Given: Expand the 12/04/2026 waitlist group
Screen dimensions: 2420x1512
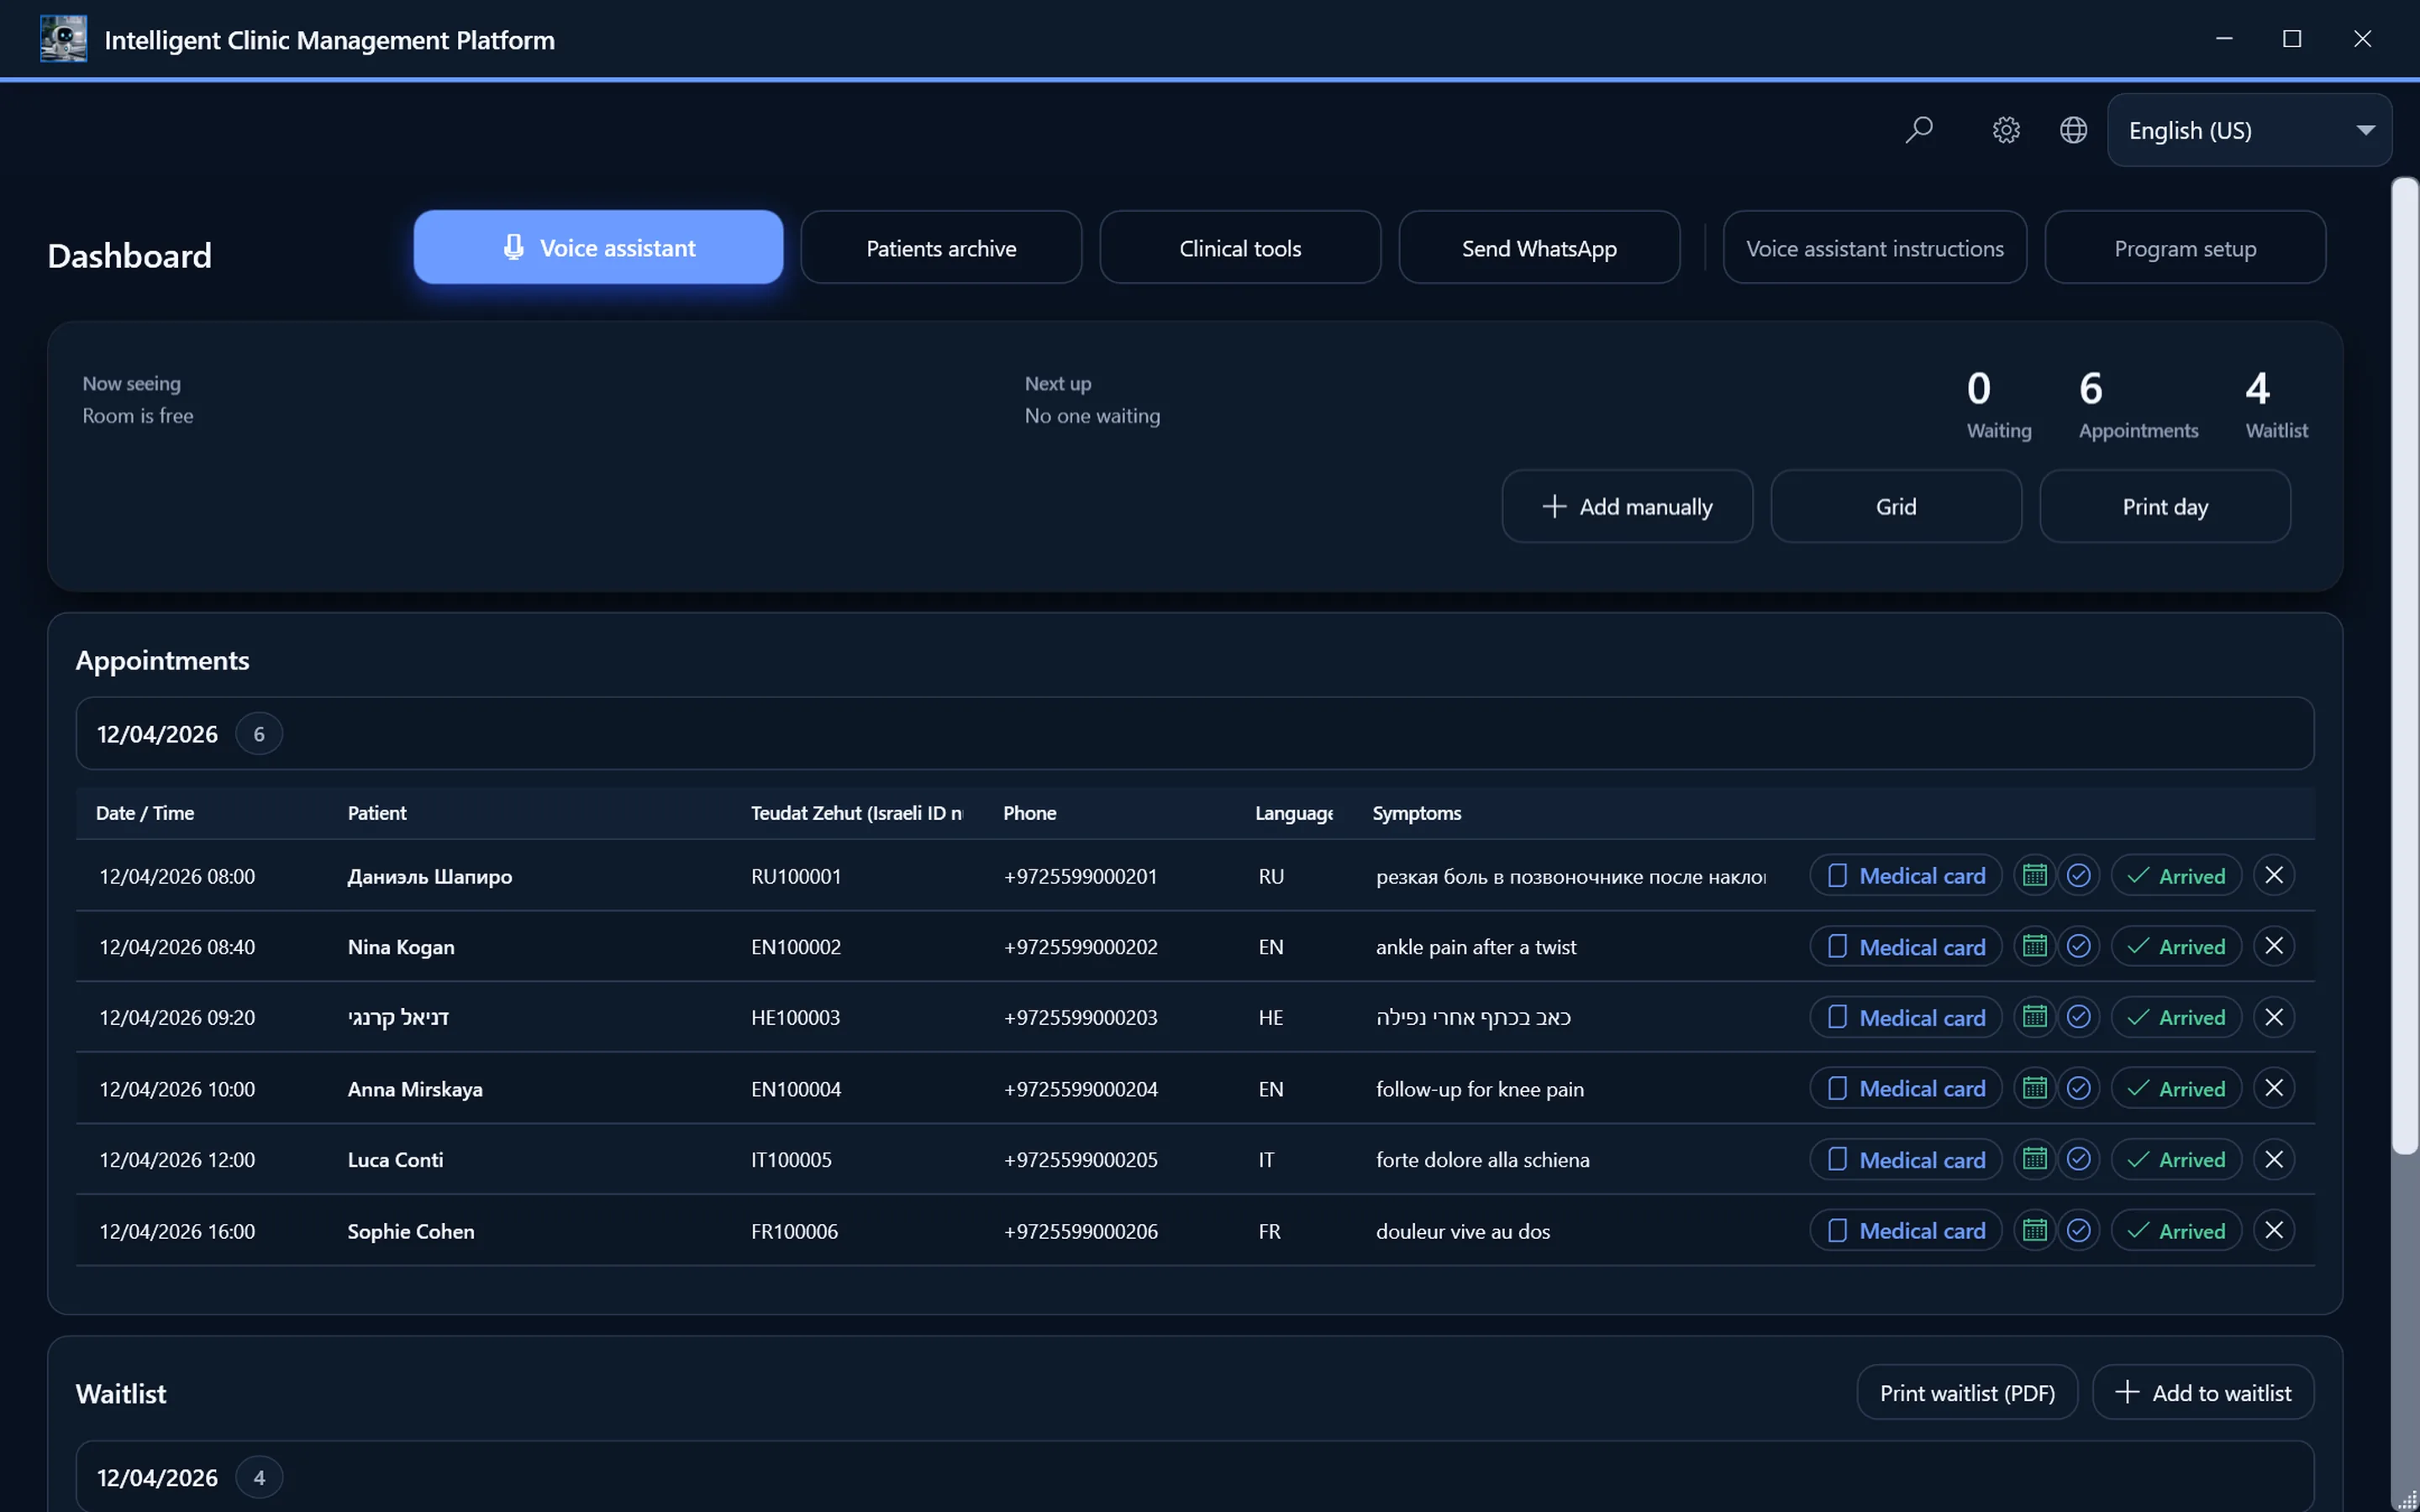Looking at the screenshot, I should [1194, 1476].
